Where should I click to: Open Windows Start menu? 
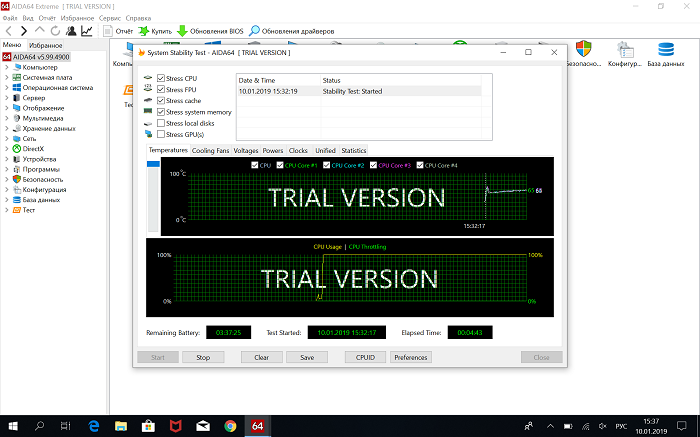click(13, 426)
